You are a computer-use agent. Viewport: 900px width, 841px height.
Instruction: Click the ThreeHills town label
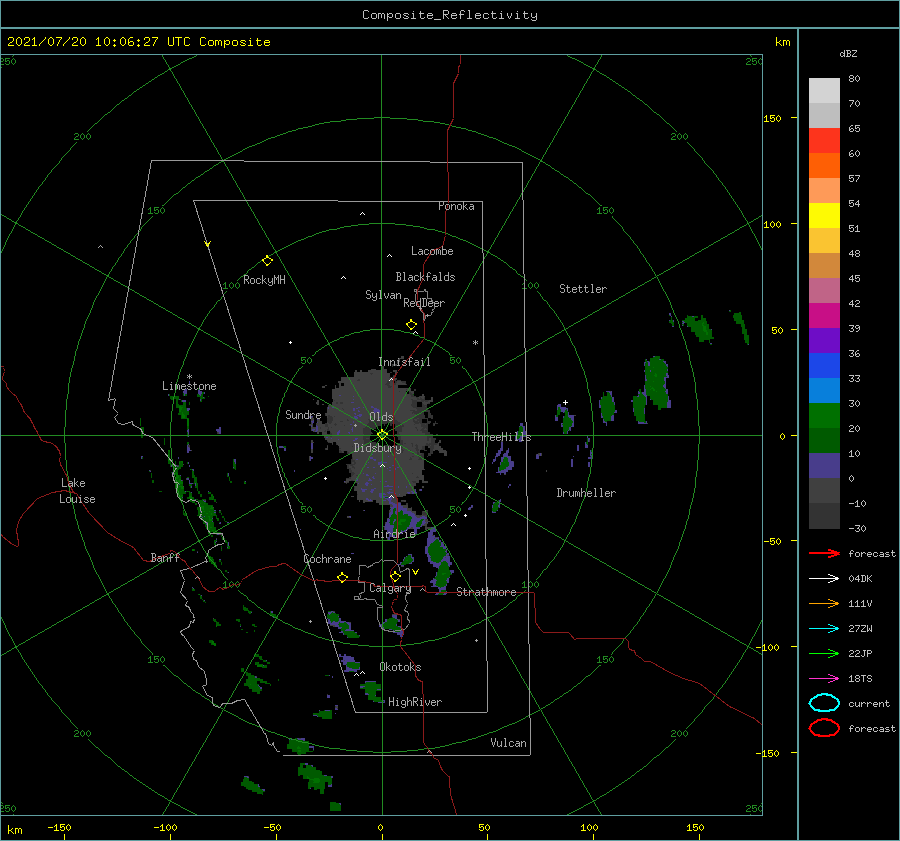tap(502, 437)
